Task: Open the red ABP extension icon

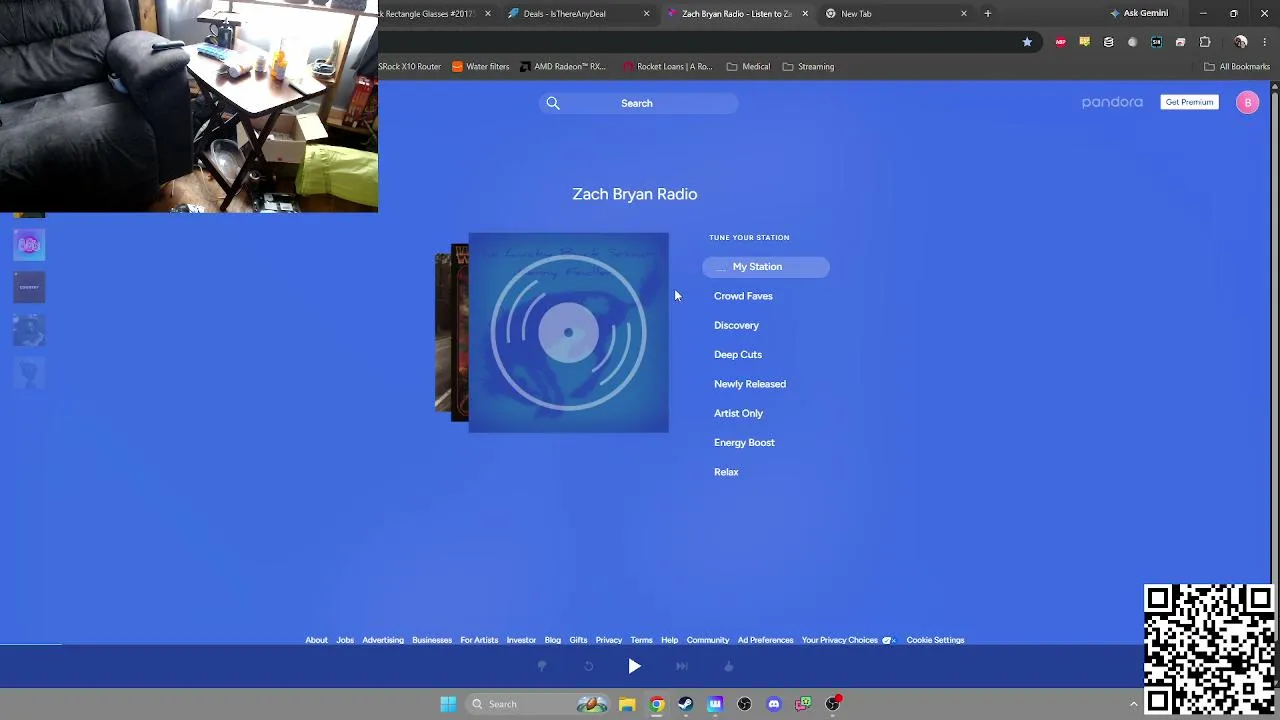Action: (1060, 42)
